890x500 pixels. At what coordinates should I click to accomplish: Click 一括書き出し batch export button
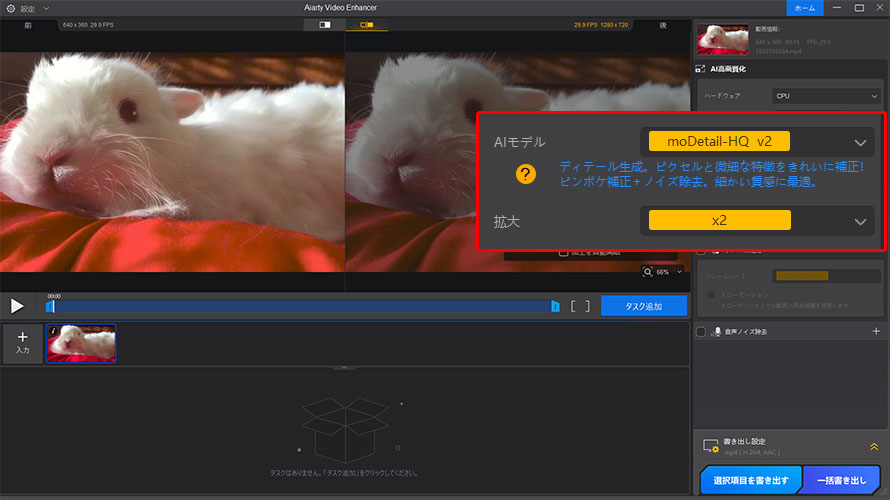pos(841,480)
